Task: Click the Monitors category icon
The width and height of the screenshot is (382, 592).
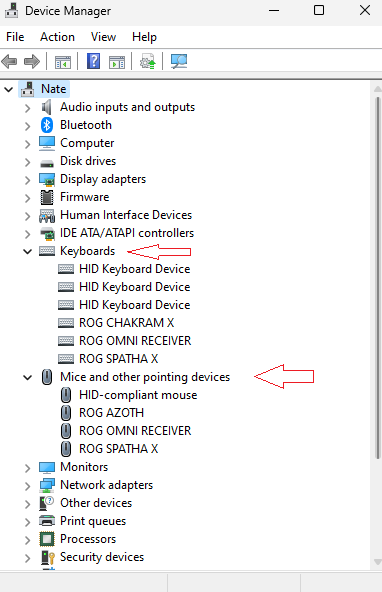Action: point(47,467)
